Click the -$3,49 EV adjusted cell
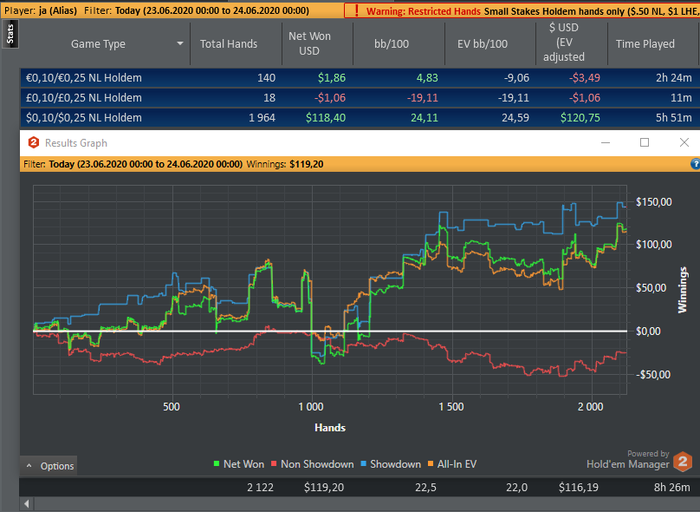 pos(584,78)
